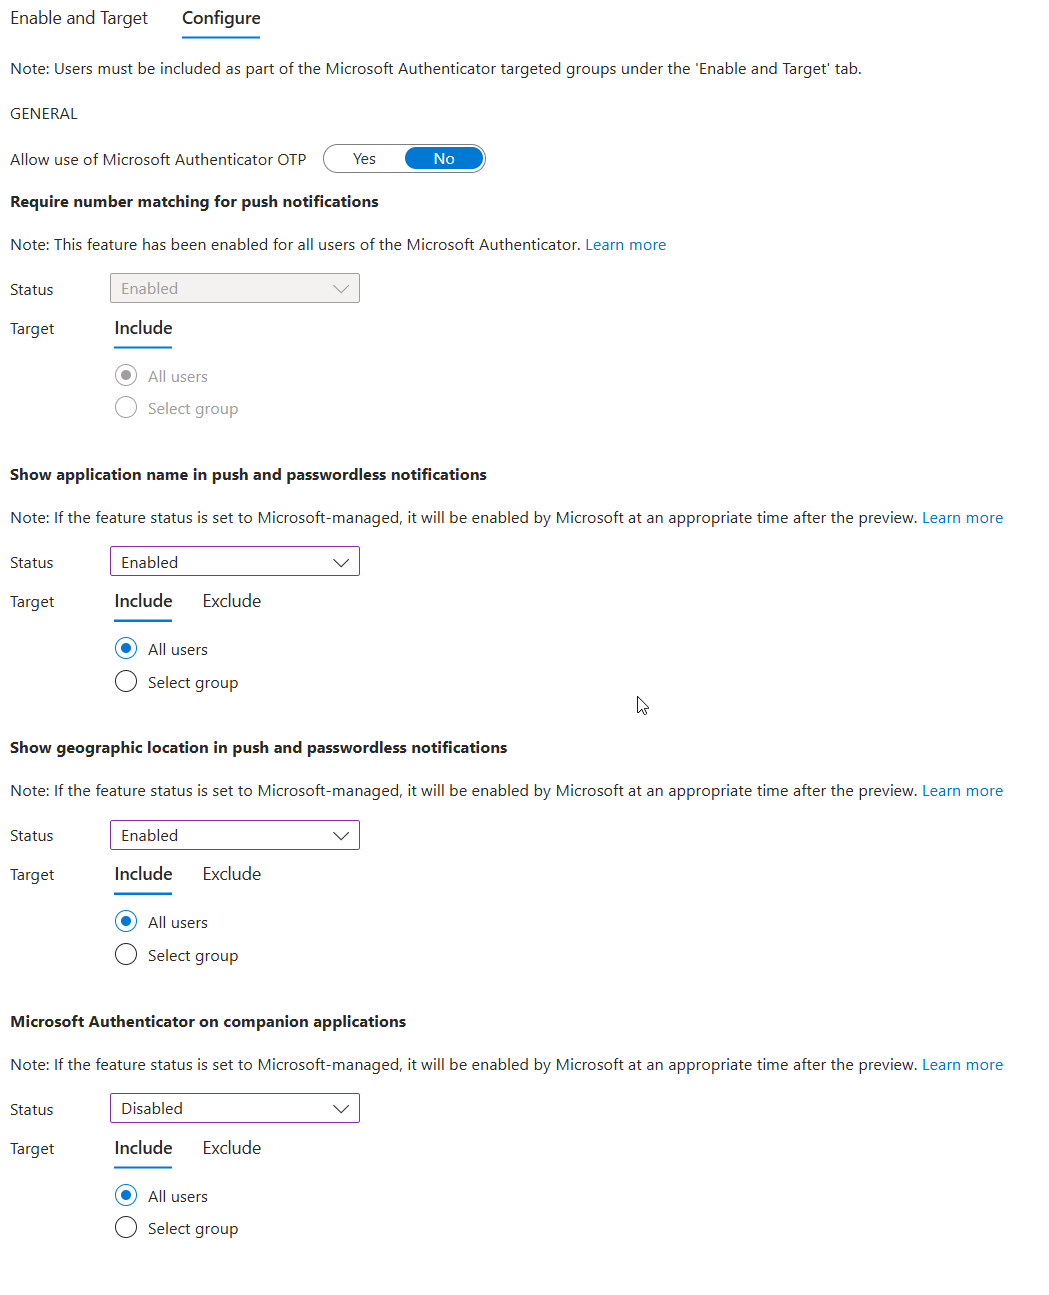Image resolution: width=1049 pixels, height=1295 pixels.
Task: Open the Status dropdown for application name notifications
Action: pyautogui.click(x=234, y=561)
